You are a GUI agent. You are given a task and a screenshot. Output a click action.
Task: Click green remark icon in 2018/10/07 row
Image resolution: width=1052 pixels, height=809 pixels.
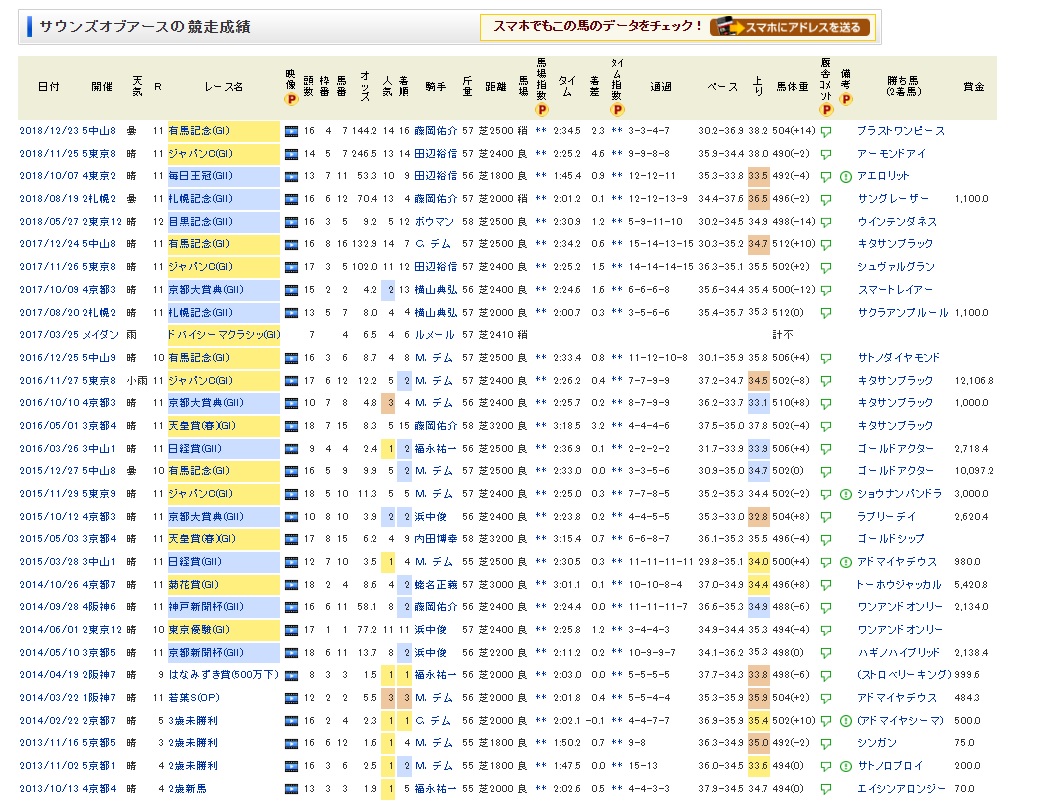coord(845,176)
